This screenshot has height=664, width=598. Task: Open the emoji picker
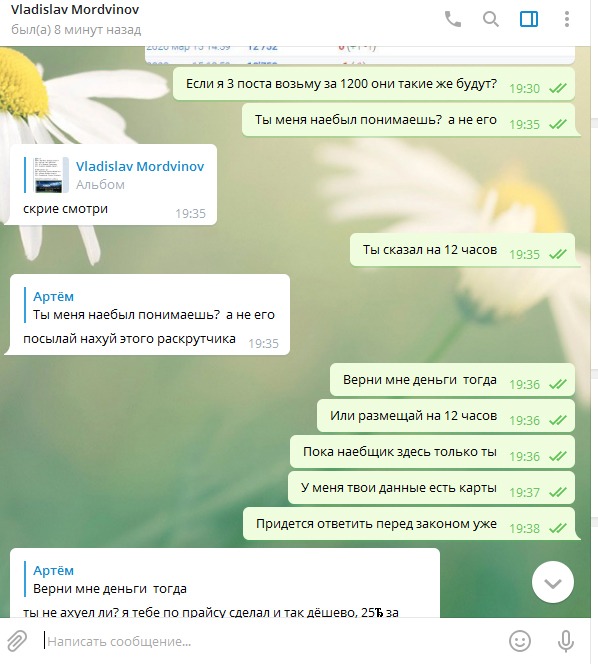[520, 641]
